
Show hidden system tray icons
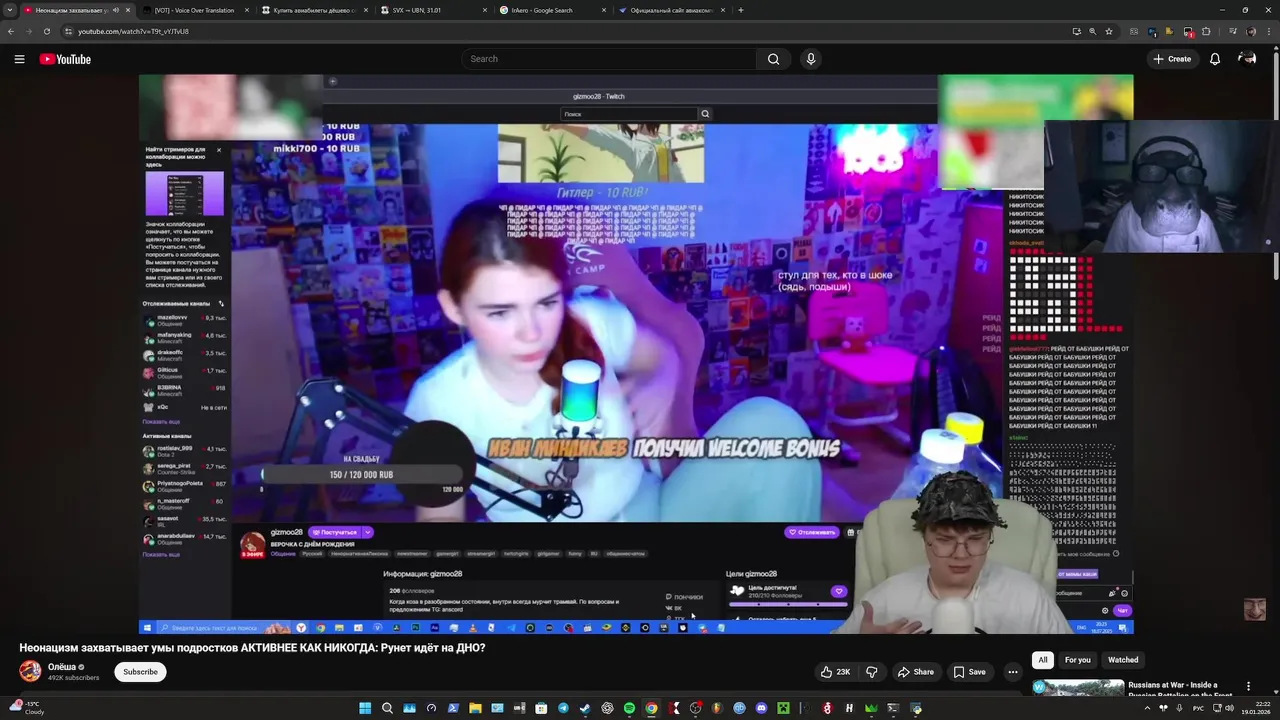[1147, 708]
